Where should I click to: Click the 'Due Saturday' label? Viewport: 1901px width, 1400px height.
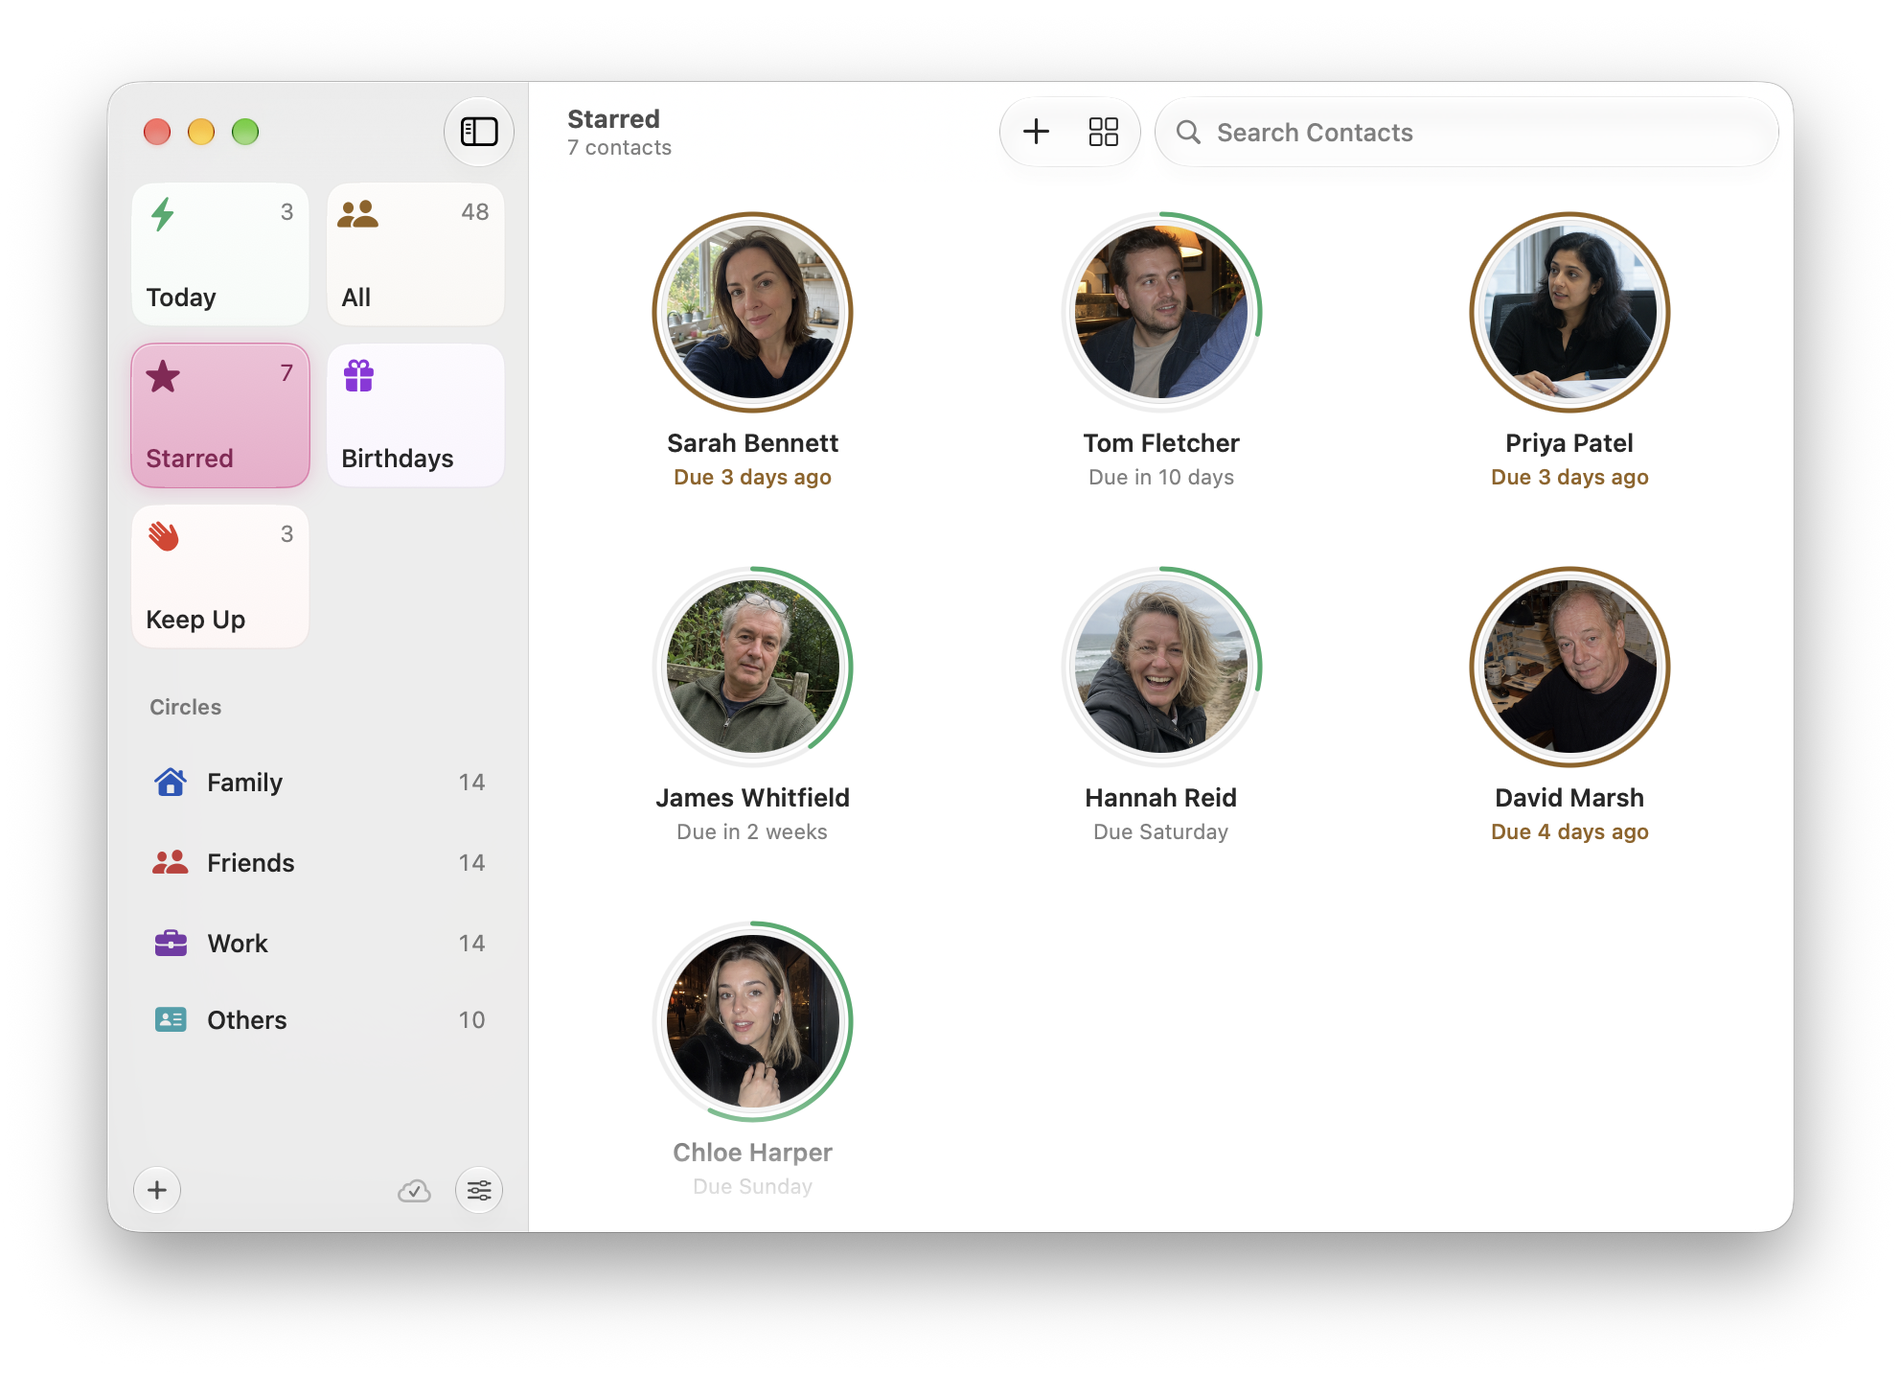click(x=1161, y=832)
